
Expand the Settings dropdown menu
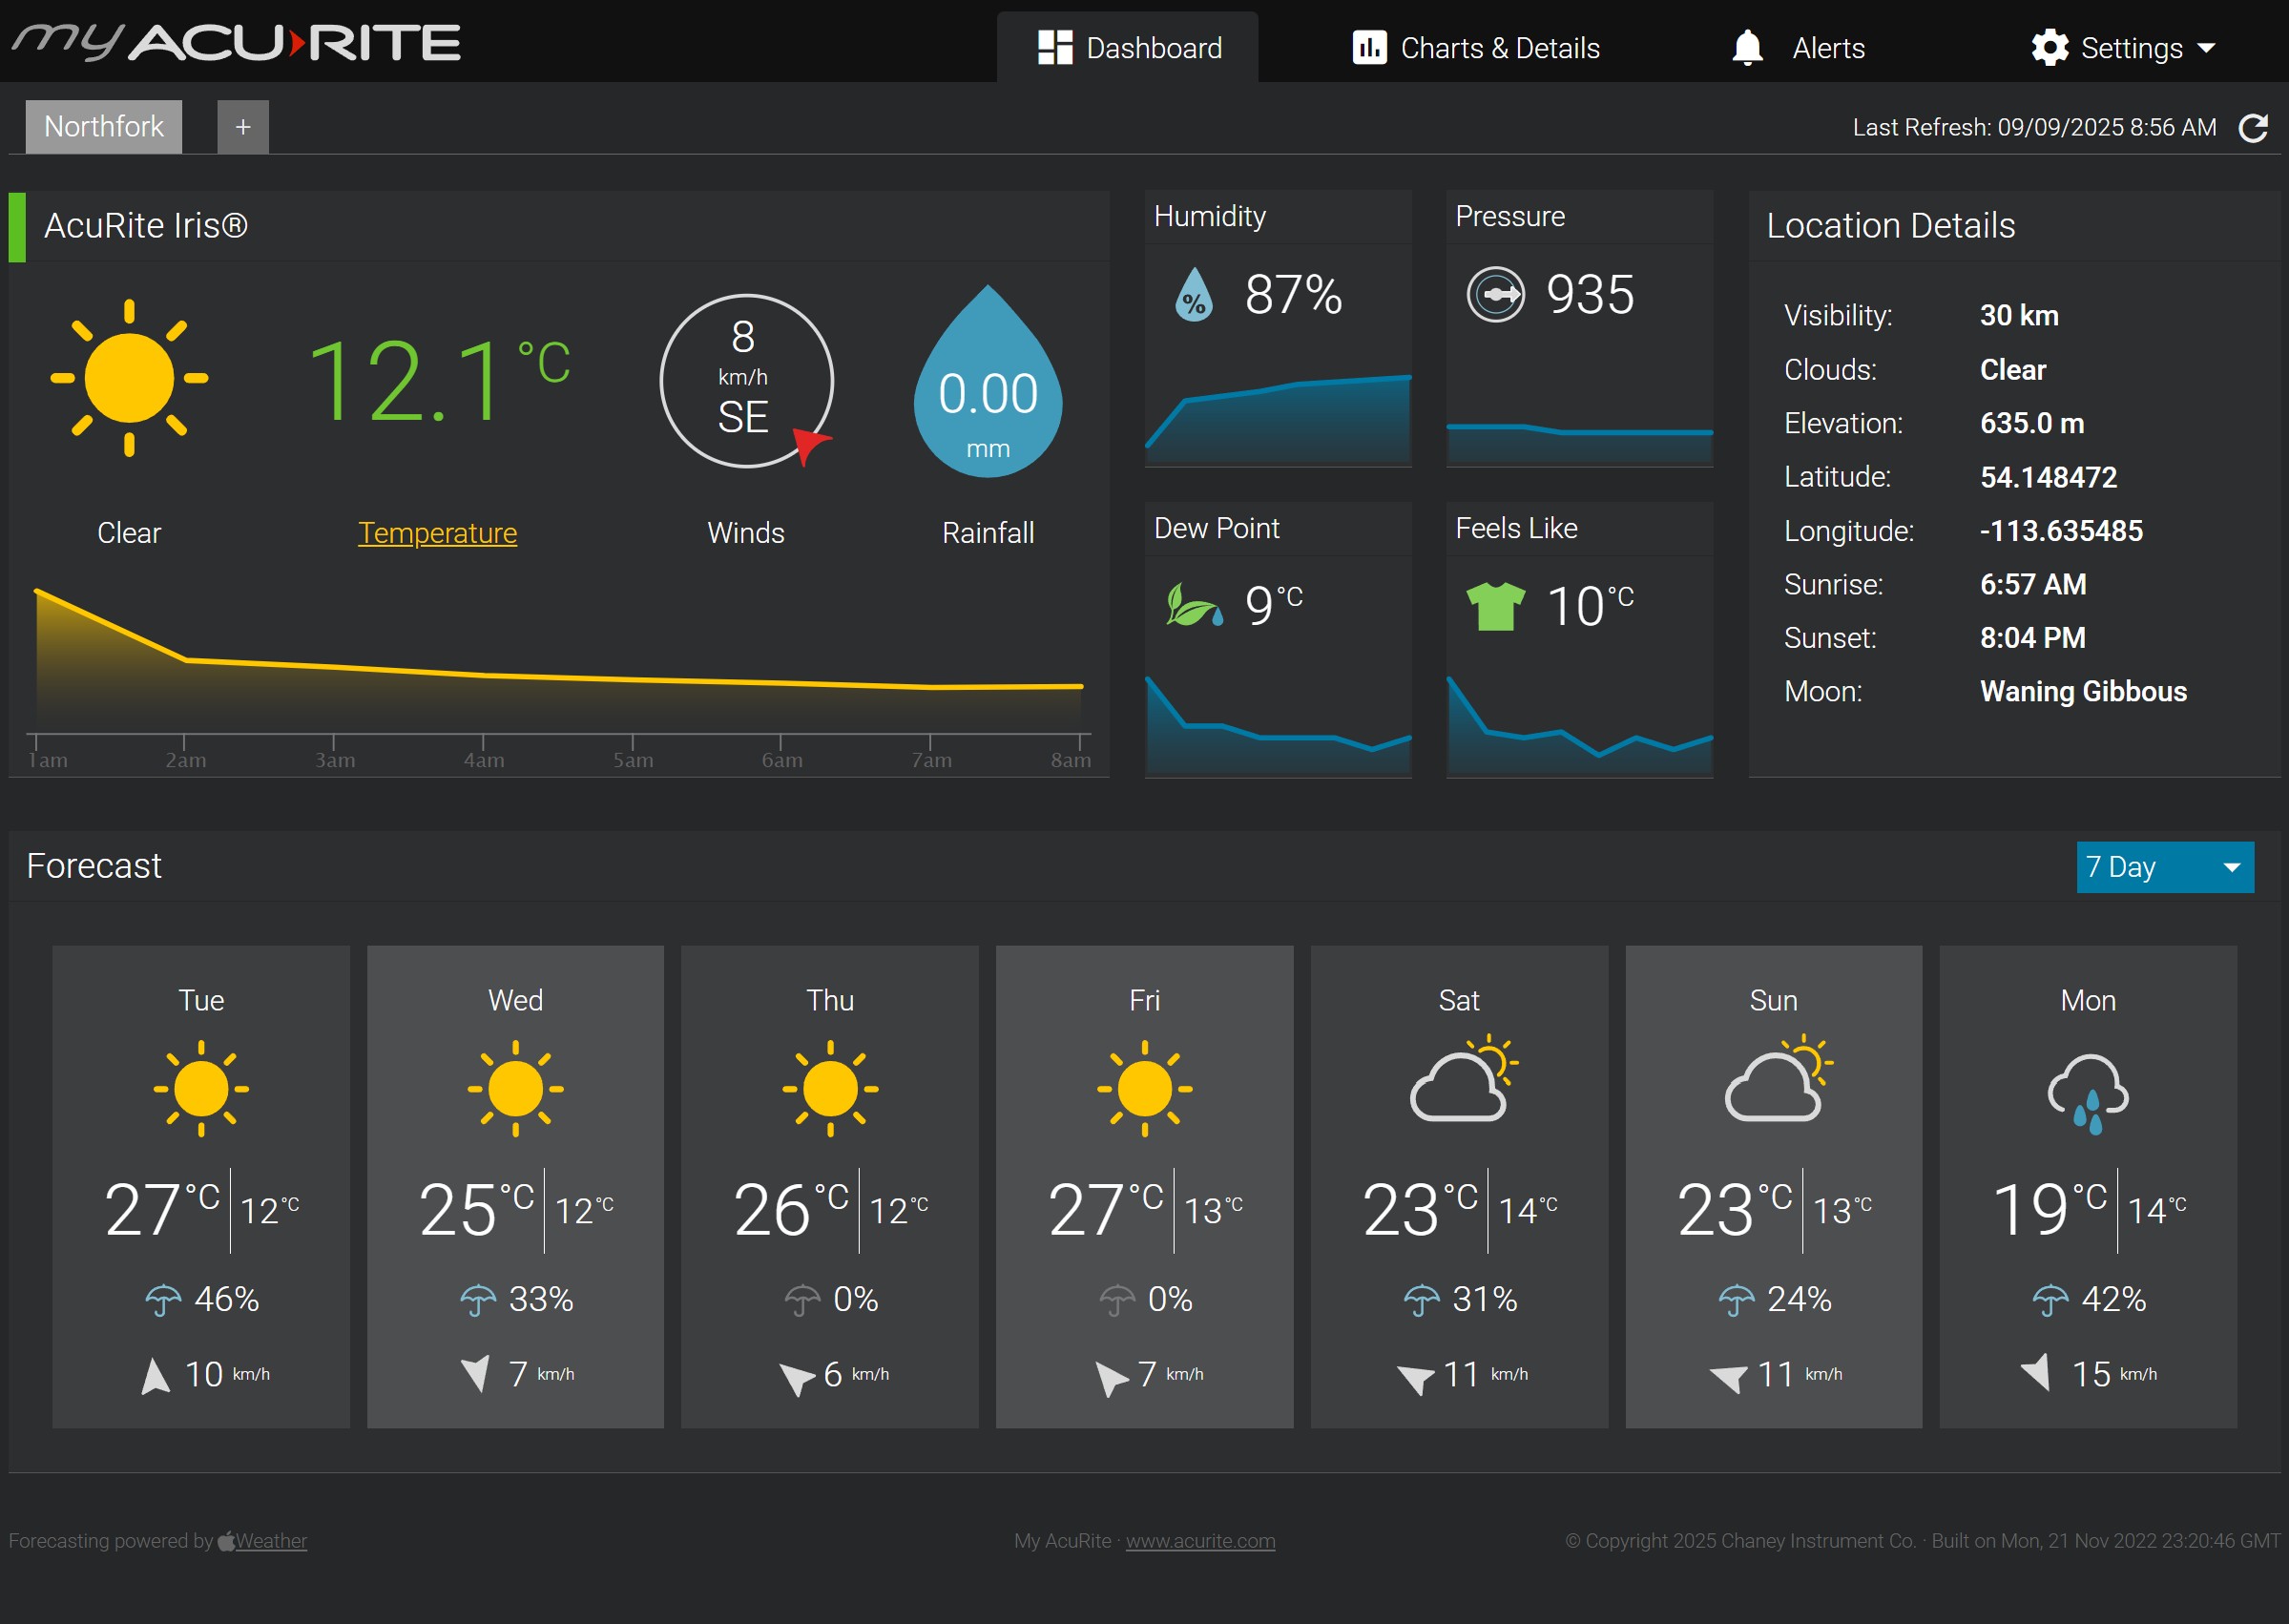[2206, 48]
